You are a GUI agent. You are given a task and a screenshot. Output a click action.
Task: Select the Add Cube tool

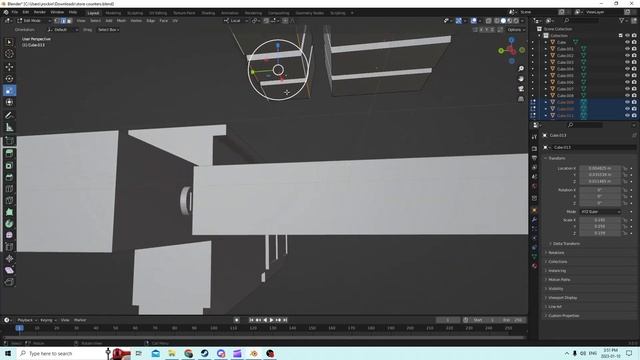point(9,141)
